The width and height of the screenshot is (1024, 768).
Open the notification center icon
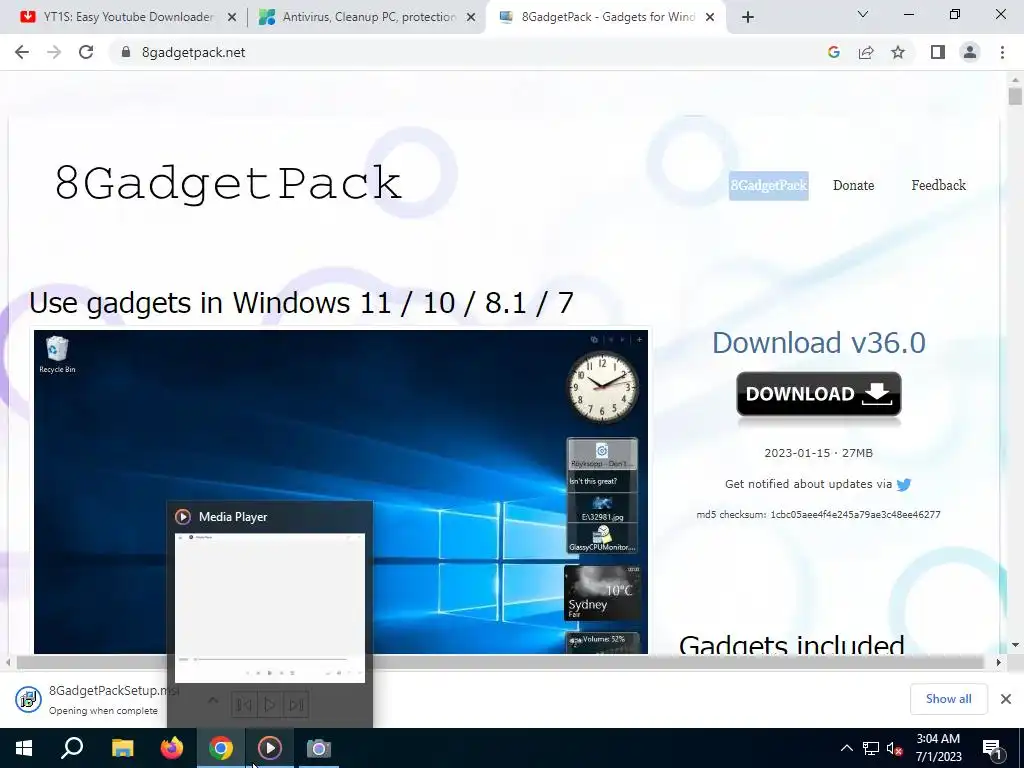[992, 748]
